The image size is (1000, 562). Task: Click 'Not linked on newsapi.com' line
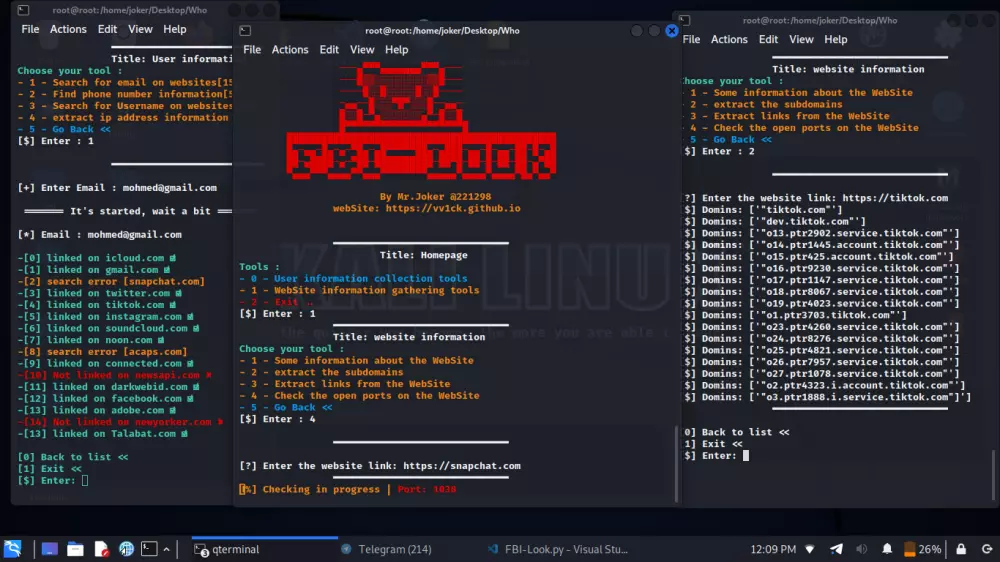pos(115,375)
